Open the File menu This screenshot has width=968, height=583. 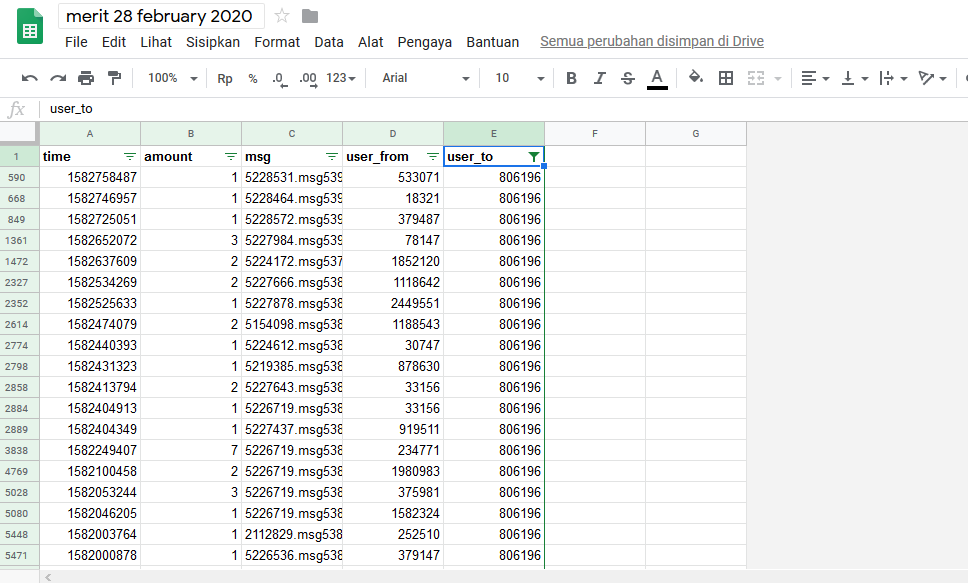(76, 42)
